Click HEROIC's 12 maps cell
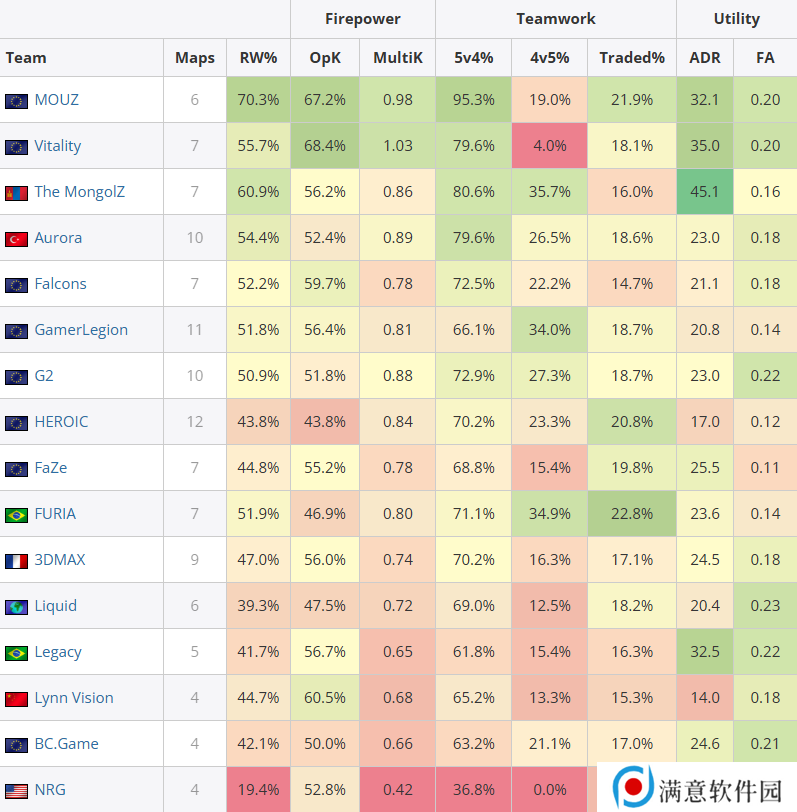Image resolution: width=797 pixels, height=812 pixels. [x=195, y=422]
